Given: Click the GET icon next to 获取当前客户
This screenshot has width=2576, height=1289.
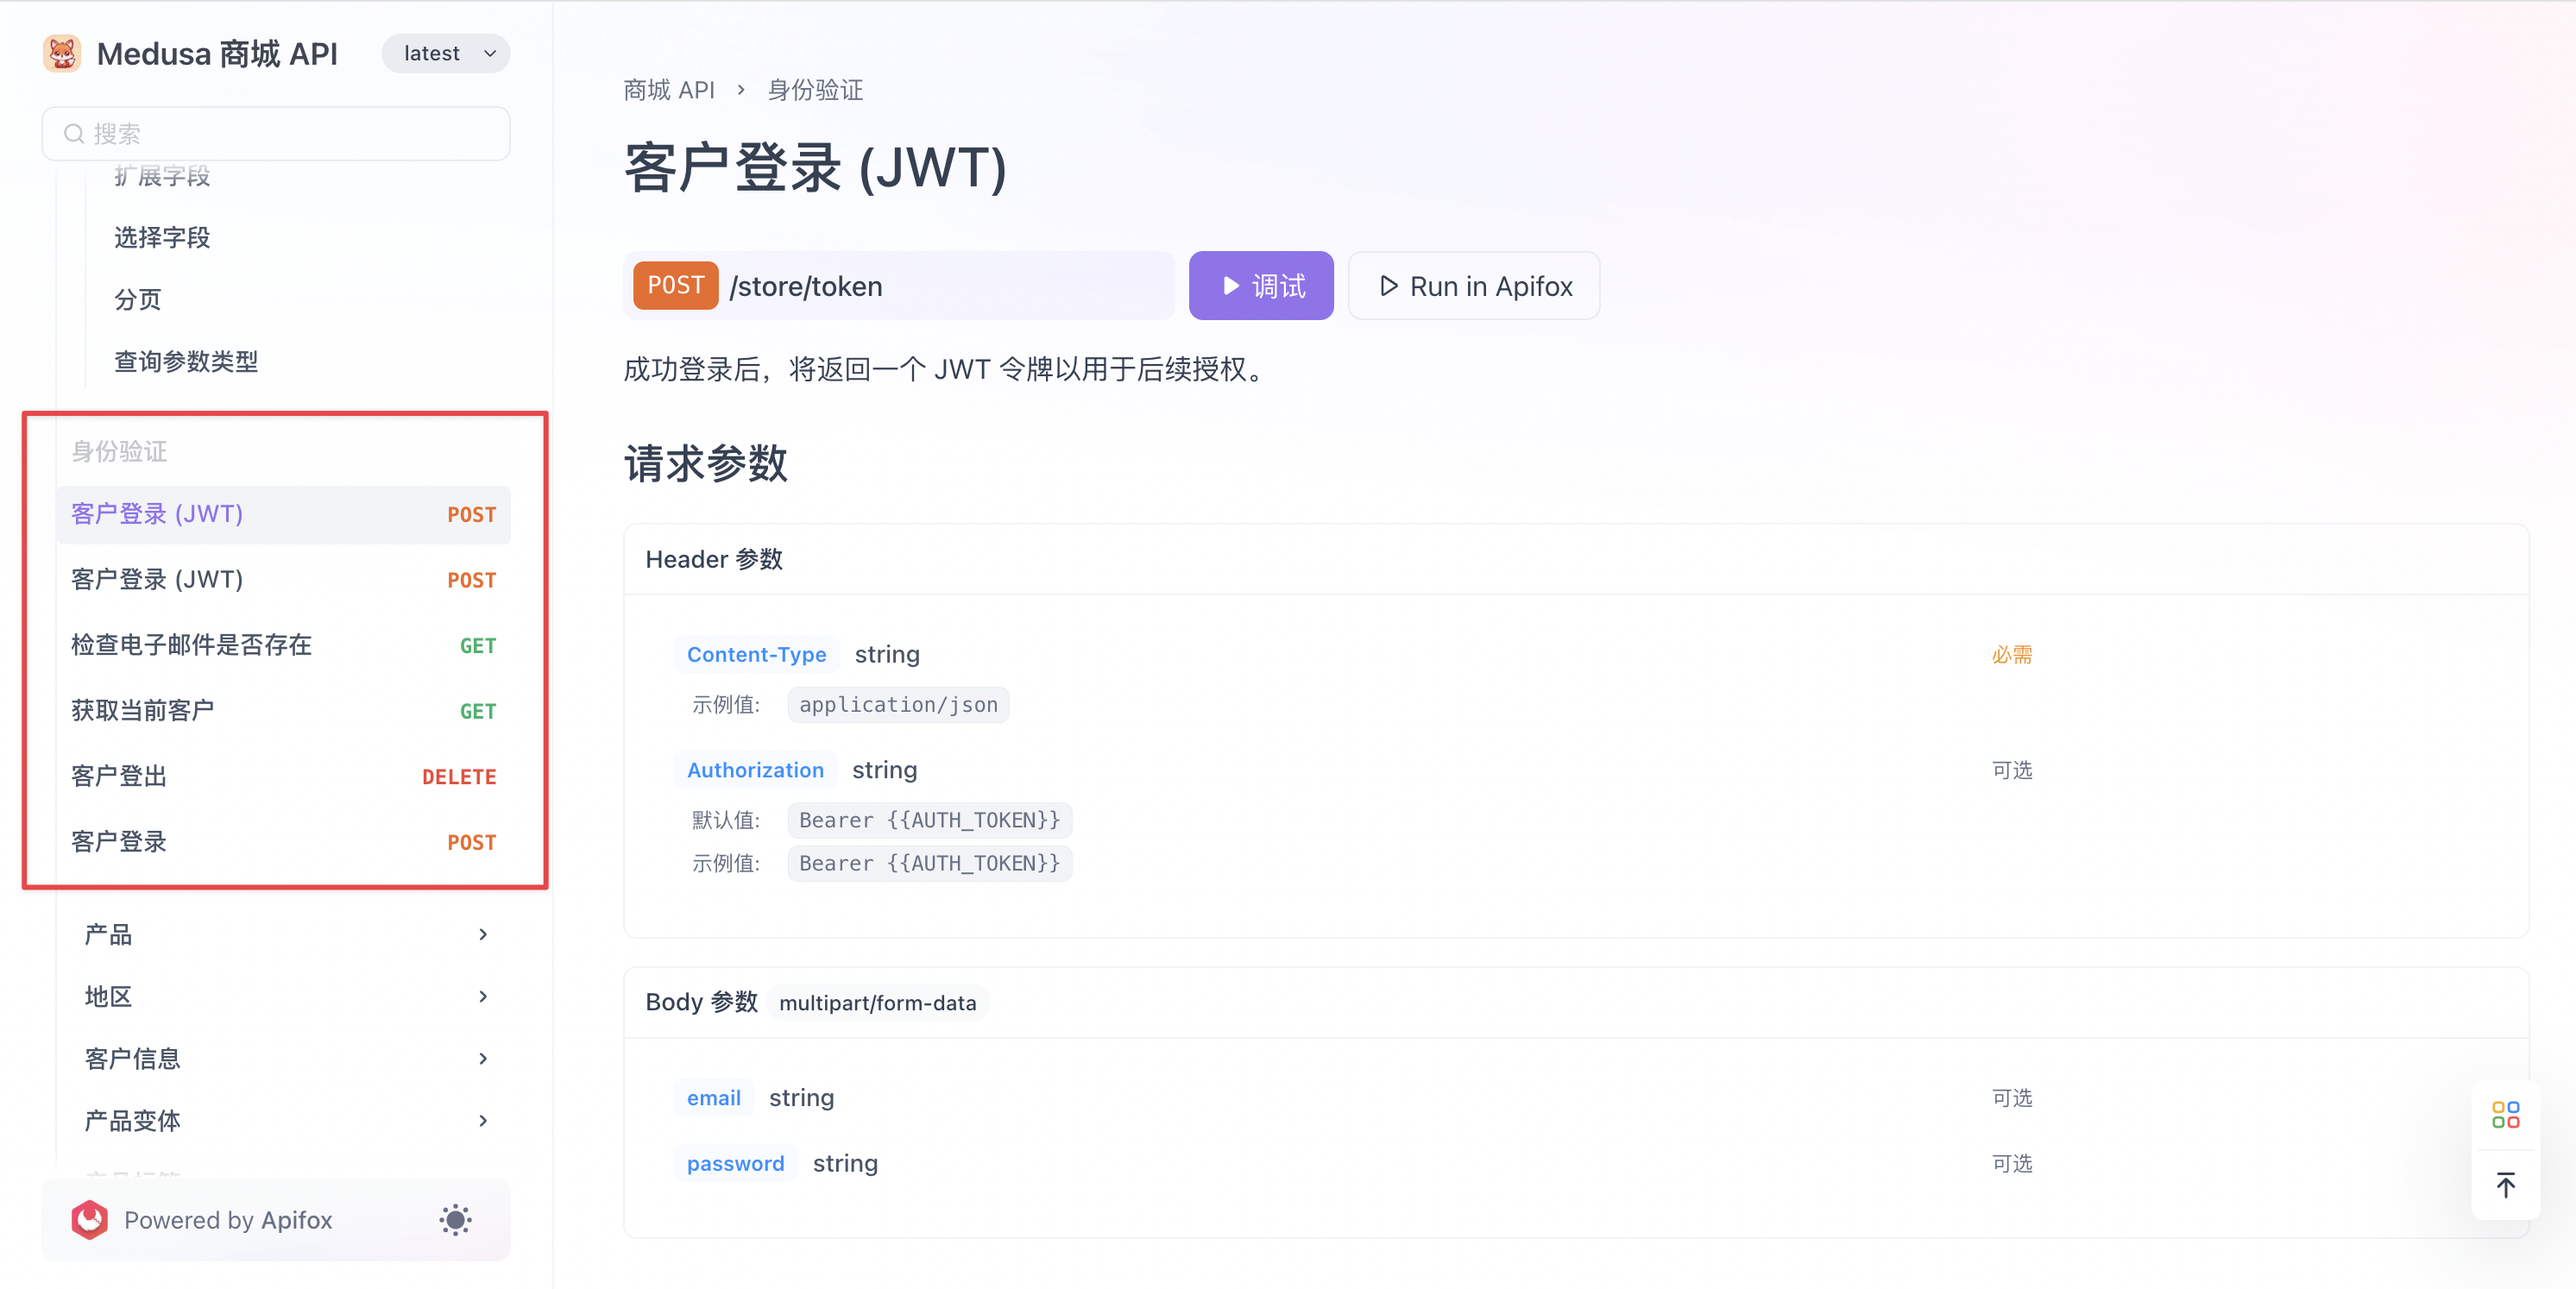Looking at the screenshot, I should [x=476, y=710].
